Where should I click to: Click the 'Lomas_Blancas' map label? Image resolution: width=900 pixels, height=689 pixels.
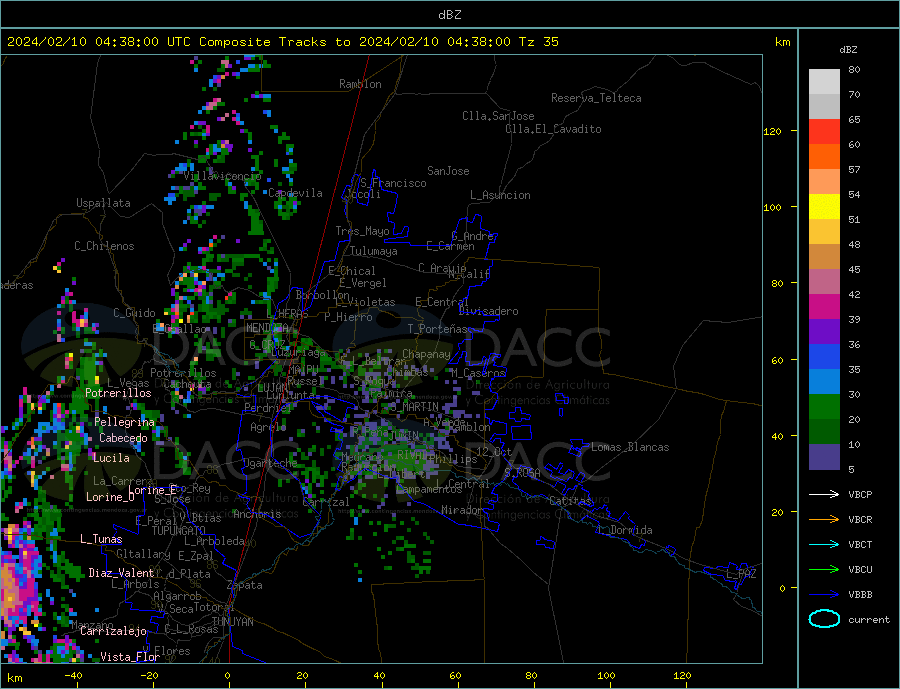[630, 447]
